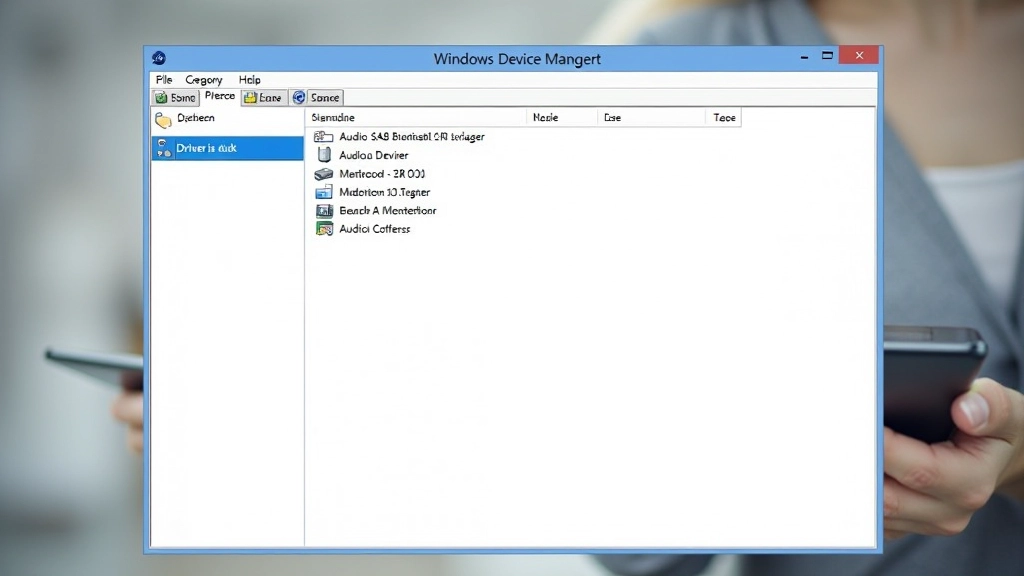This screenshot has width=1024, height=576.
Task: Sort by the Tece column header
Action: [724, 118]
